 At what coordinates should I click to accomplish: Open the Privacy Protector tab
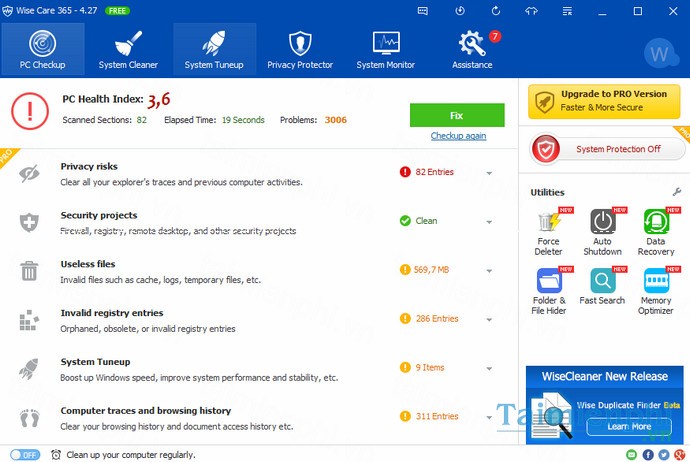tap(300, 50)
